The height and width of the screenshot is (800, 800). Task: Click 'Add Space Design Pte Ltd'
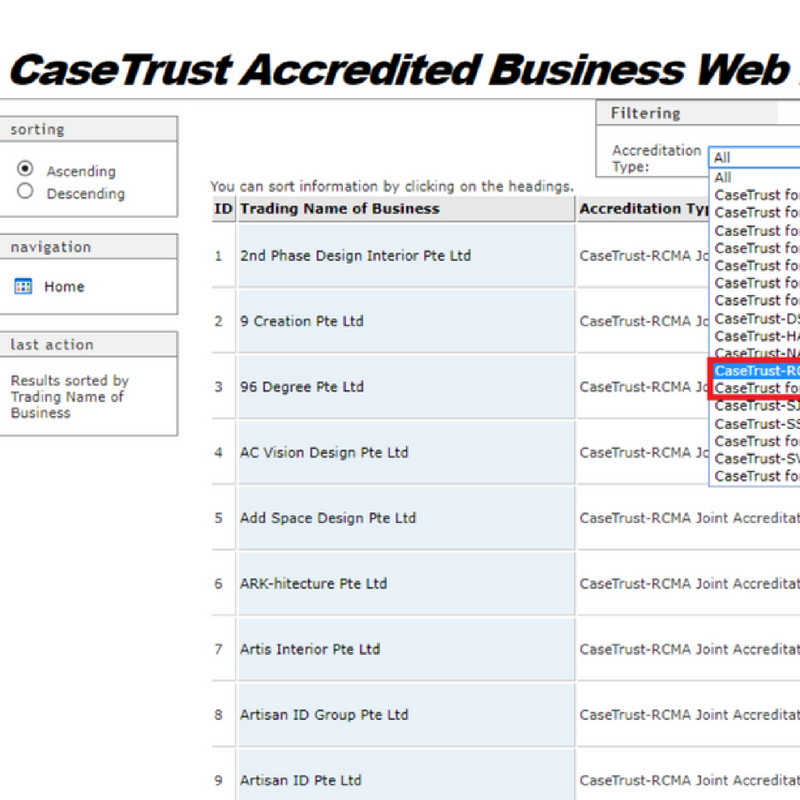click(x=328, y=518)
